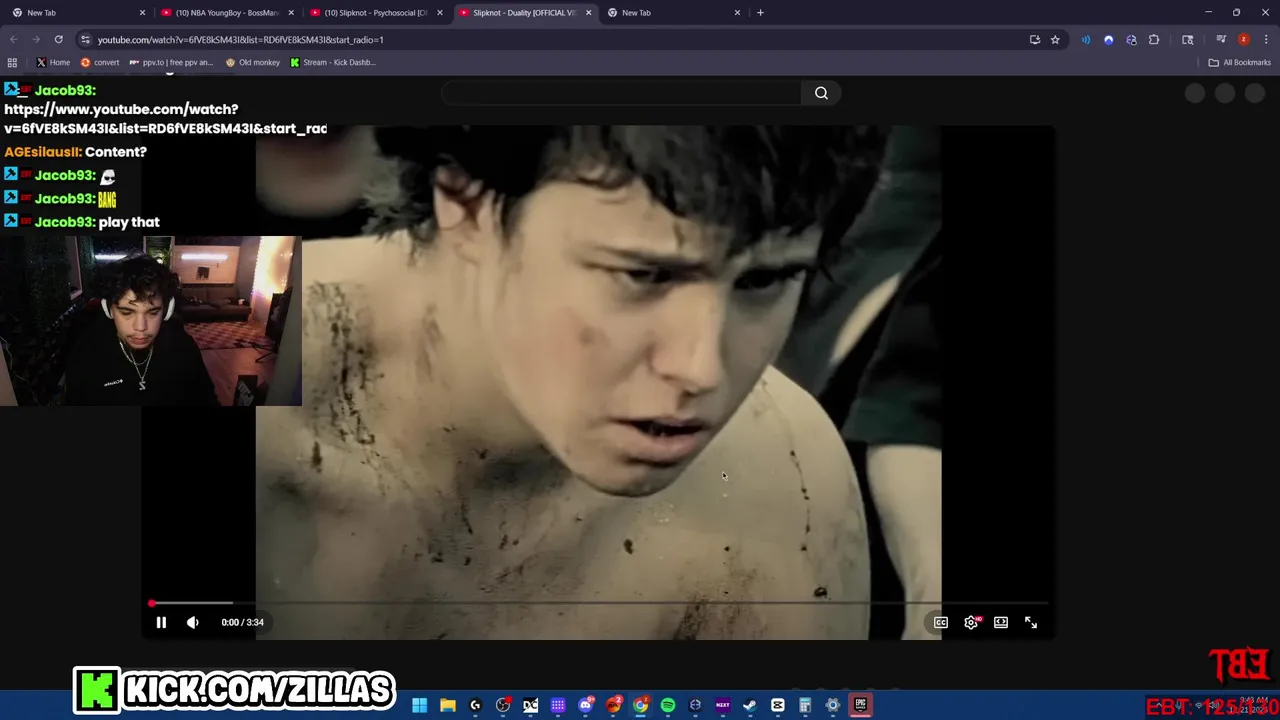The width and height of the screenshot is (1280, 720).
Task: Click the video progress bar
Action: [598, 603]
